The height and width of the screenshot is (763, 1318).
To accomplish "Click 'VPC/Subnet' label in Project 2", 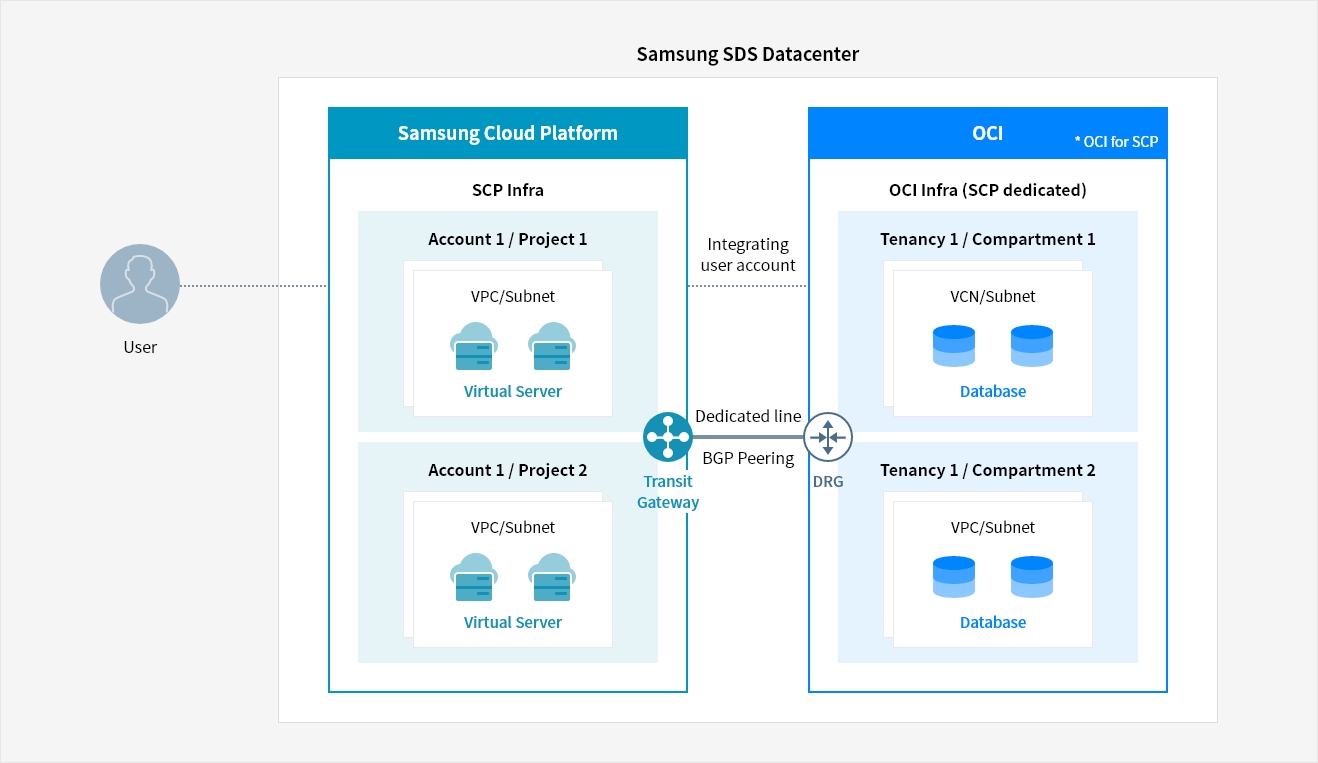I will click(513, 527).
